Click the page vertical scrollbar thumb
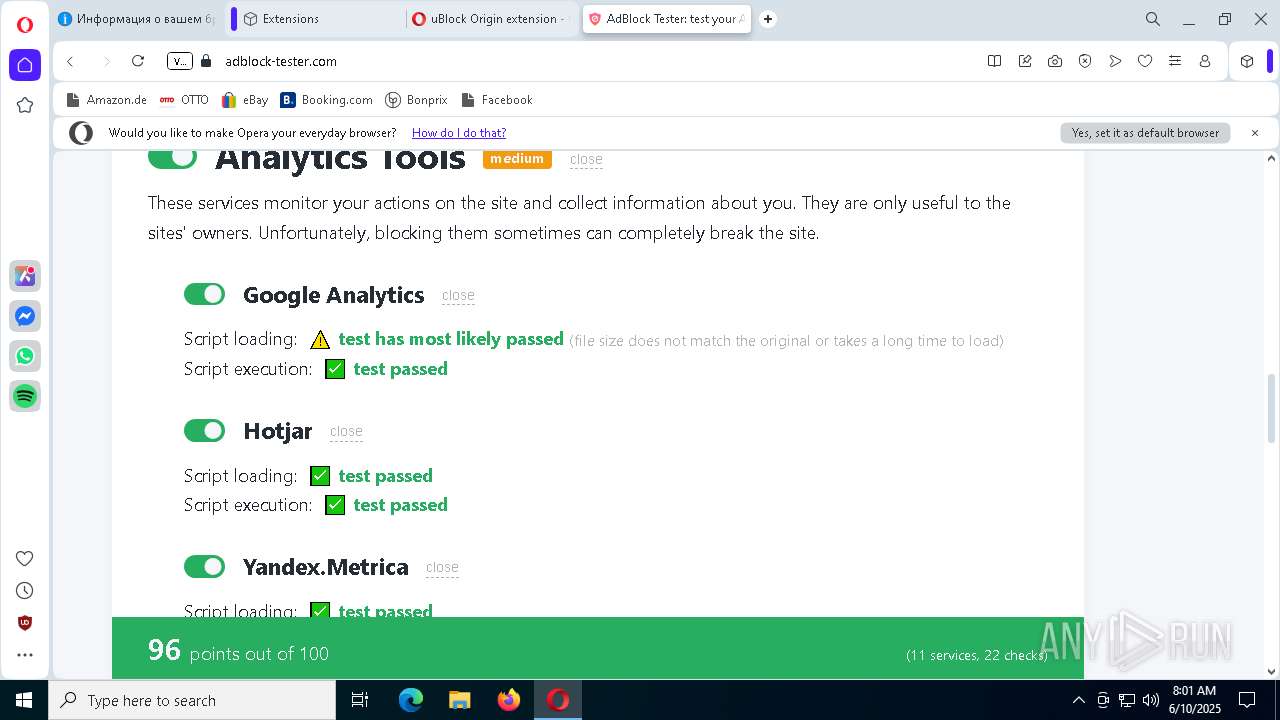Viewport: 1280px width, 720px height. [x=1272, y=408]
